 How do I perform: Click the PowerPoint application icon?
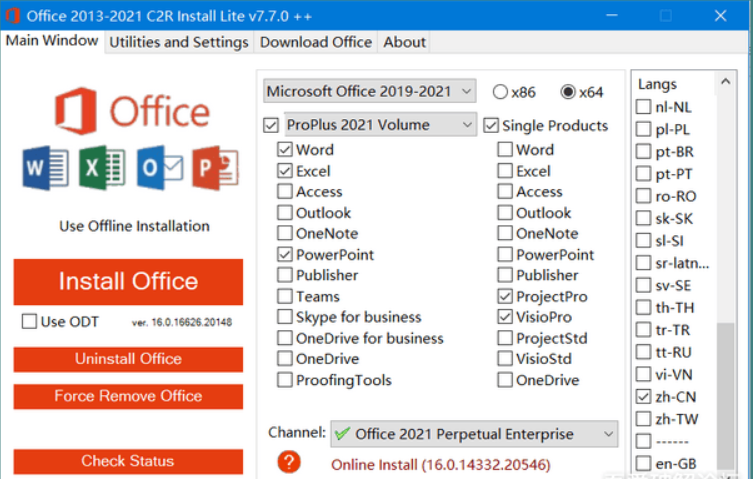(215, 168)
